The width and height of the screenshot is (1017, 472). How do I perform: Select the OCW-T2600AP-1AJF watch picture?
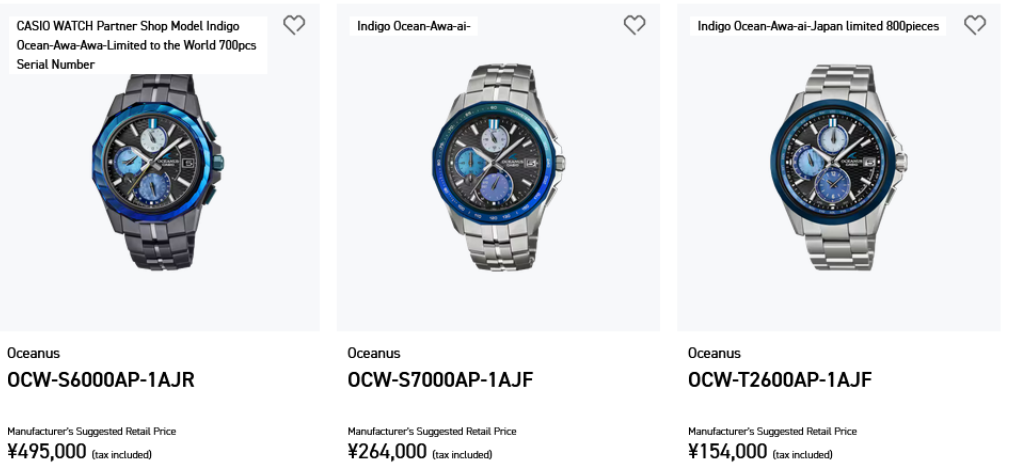pyautogui.click(x=838, y=165)
